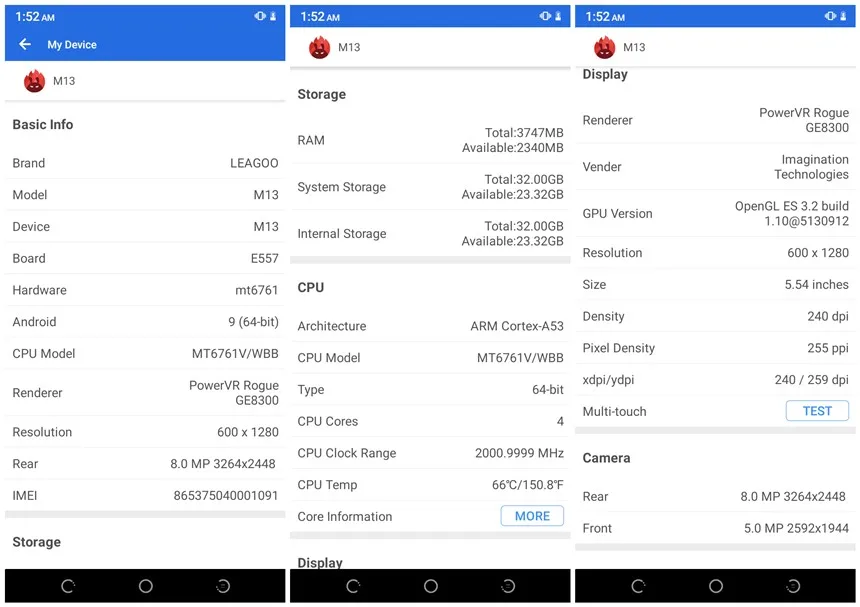This screenshot has height=607, width=860.
Task: Open Core Information with the MORE button
Action: click(x=532, y=516)
